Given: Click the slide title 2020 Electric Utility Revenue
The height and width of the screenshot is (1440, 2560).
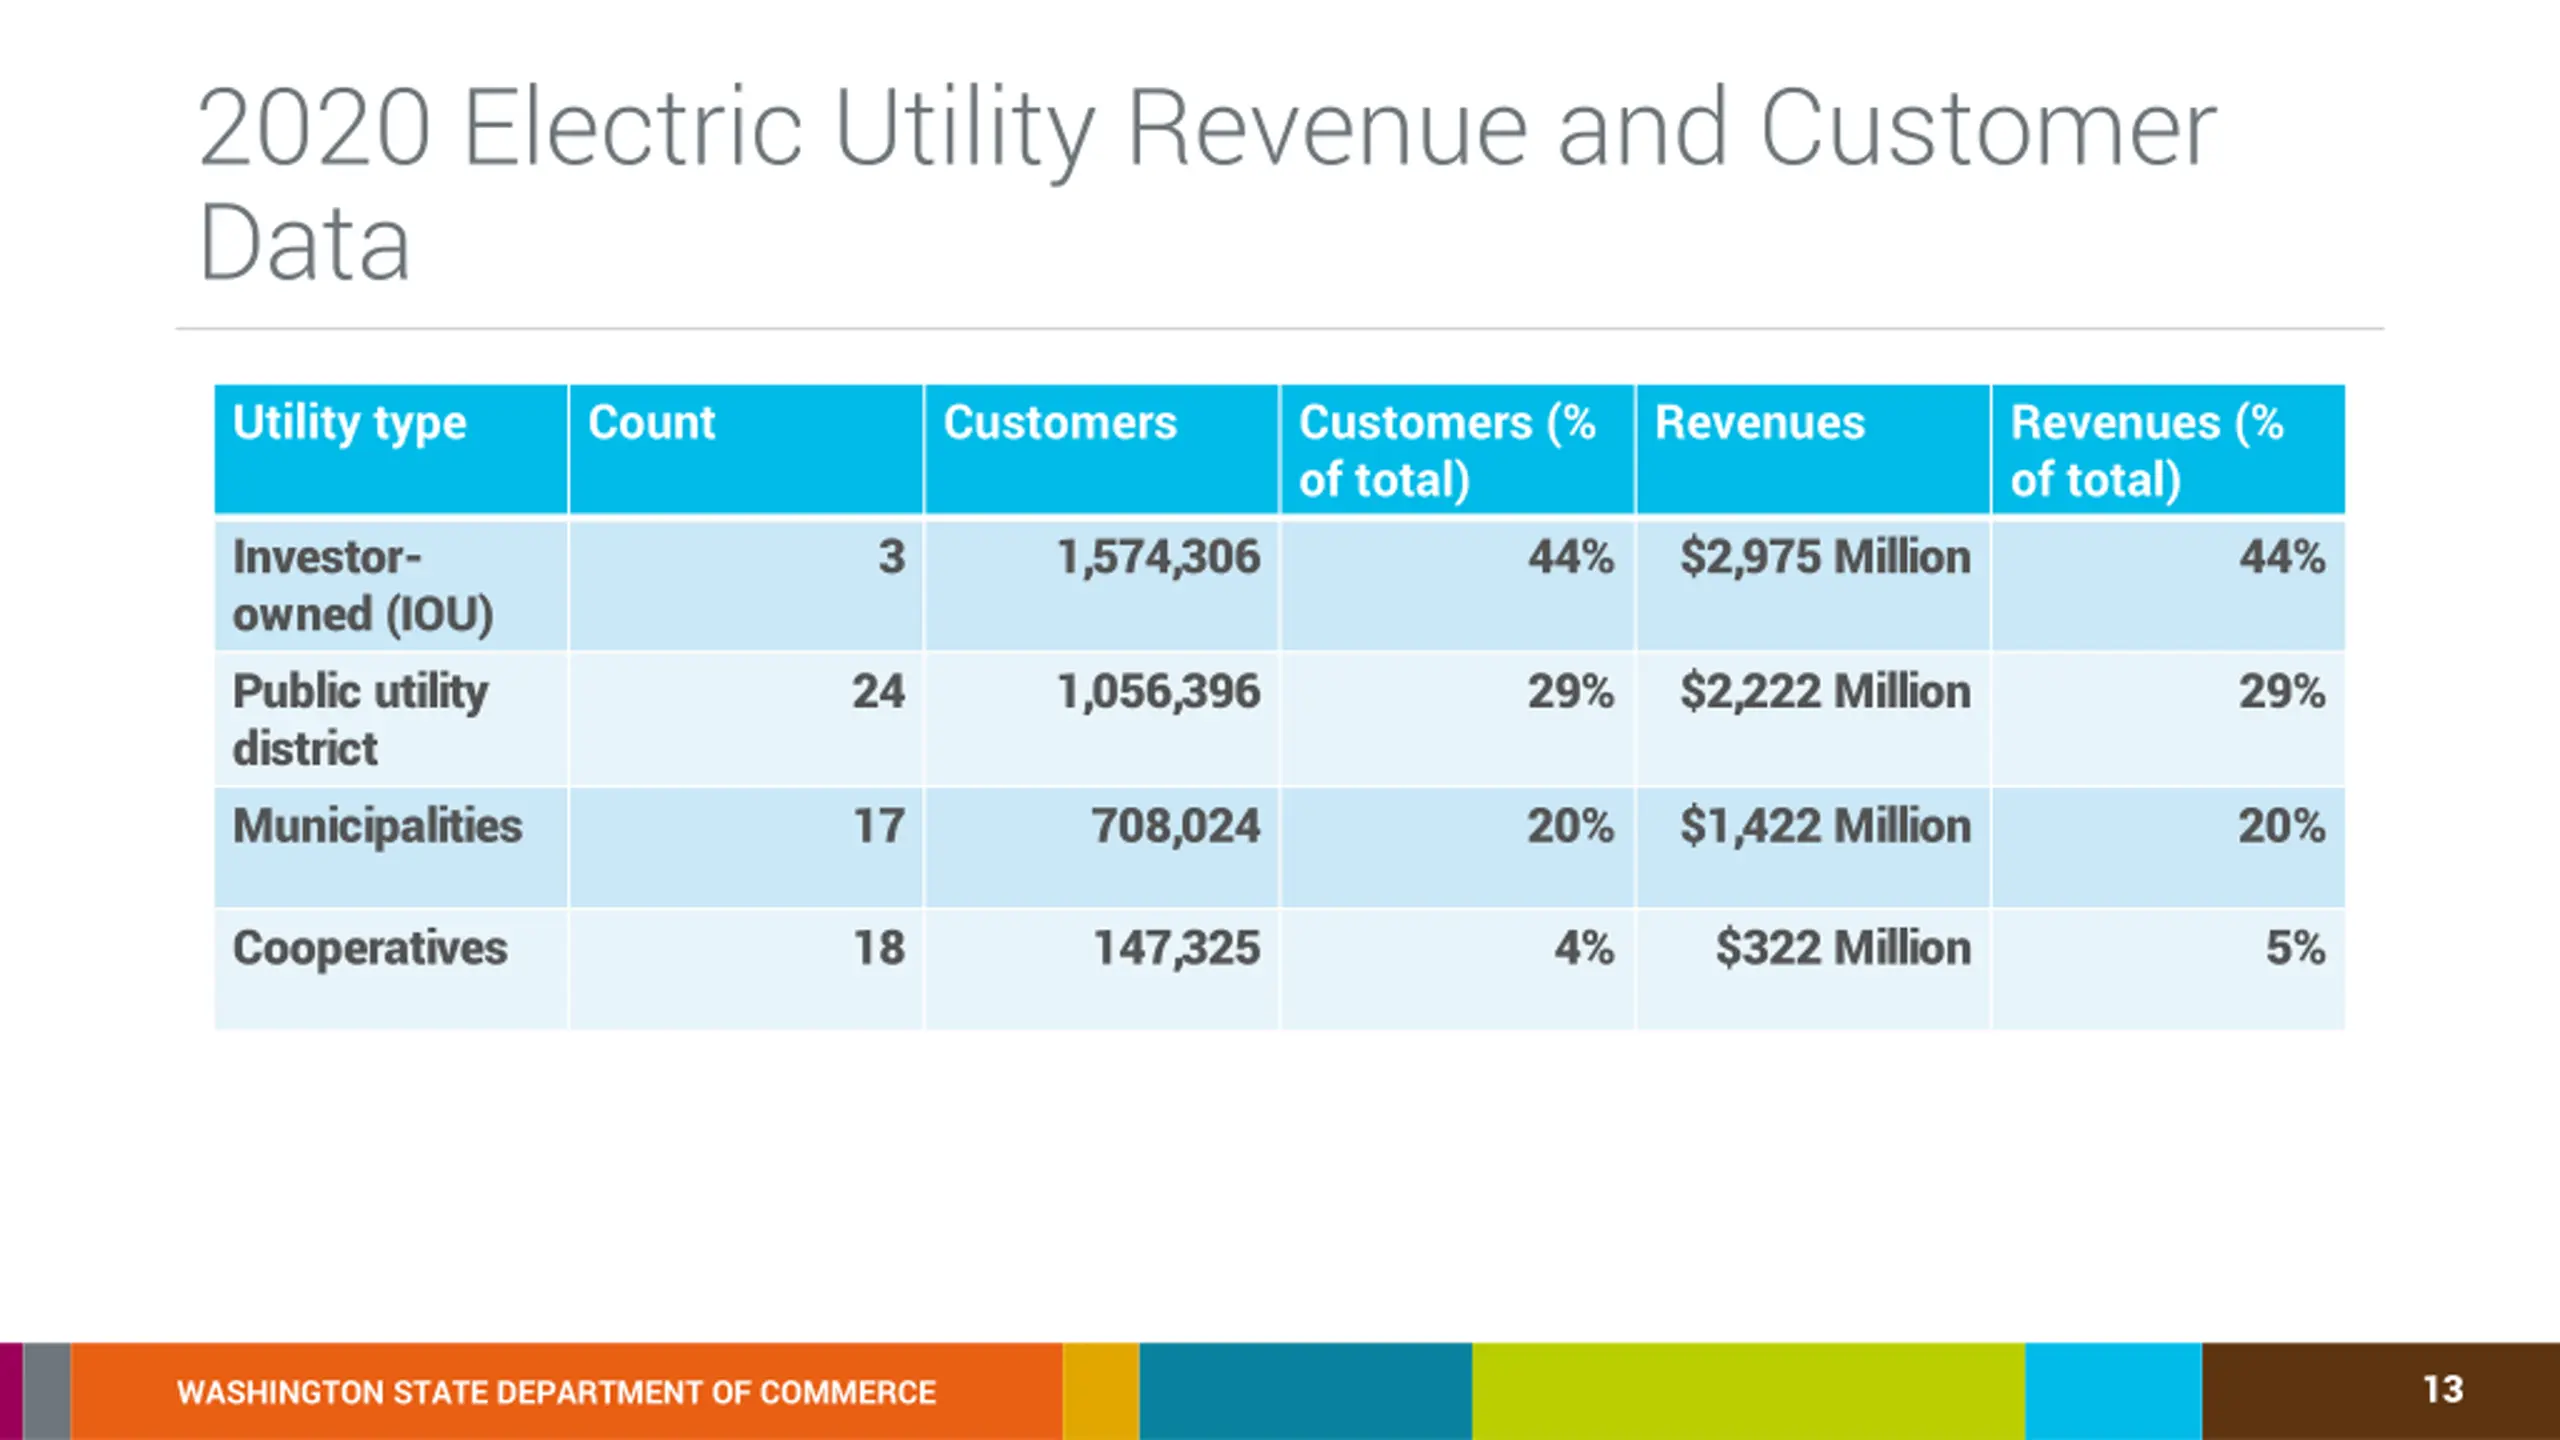Looking at the screenshot, I should coord(1207,184).
